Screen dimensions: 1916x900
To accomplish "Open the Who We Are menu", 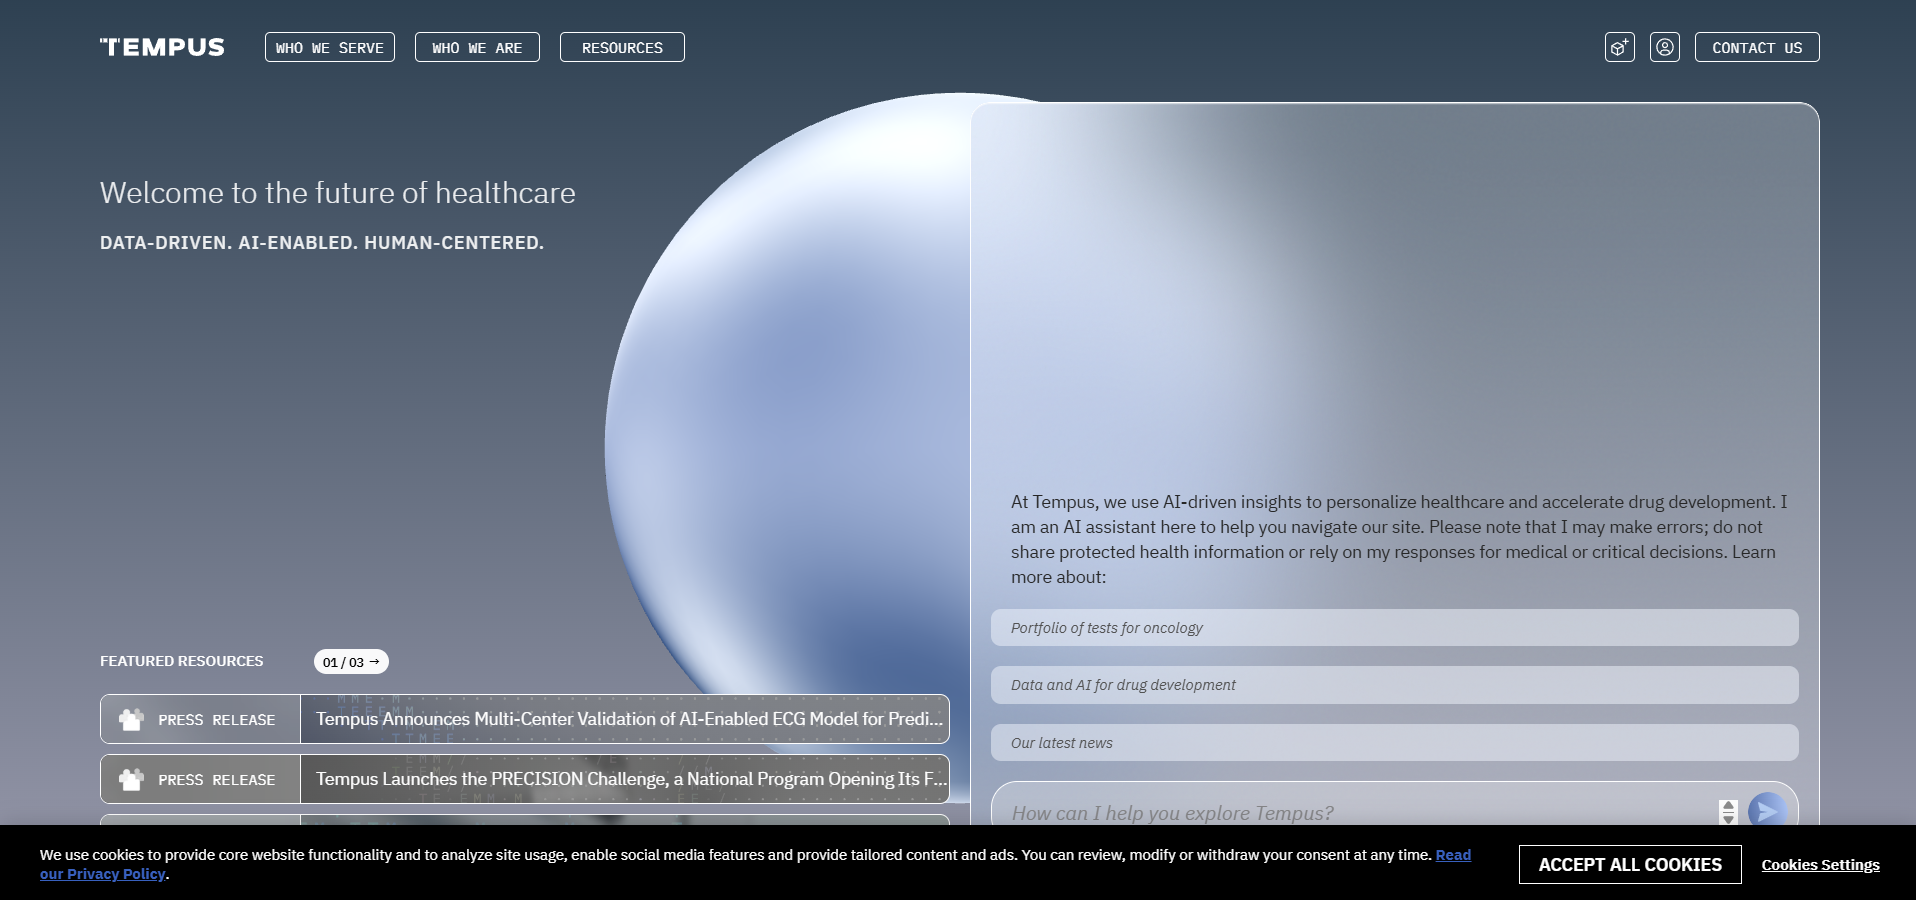I will (x=477, y=47).
